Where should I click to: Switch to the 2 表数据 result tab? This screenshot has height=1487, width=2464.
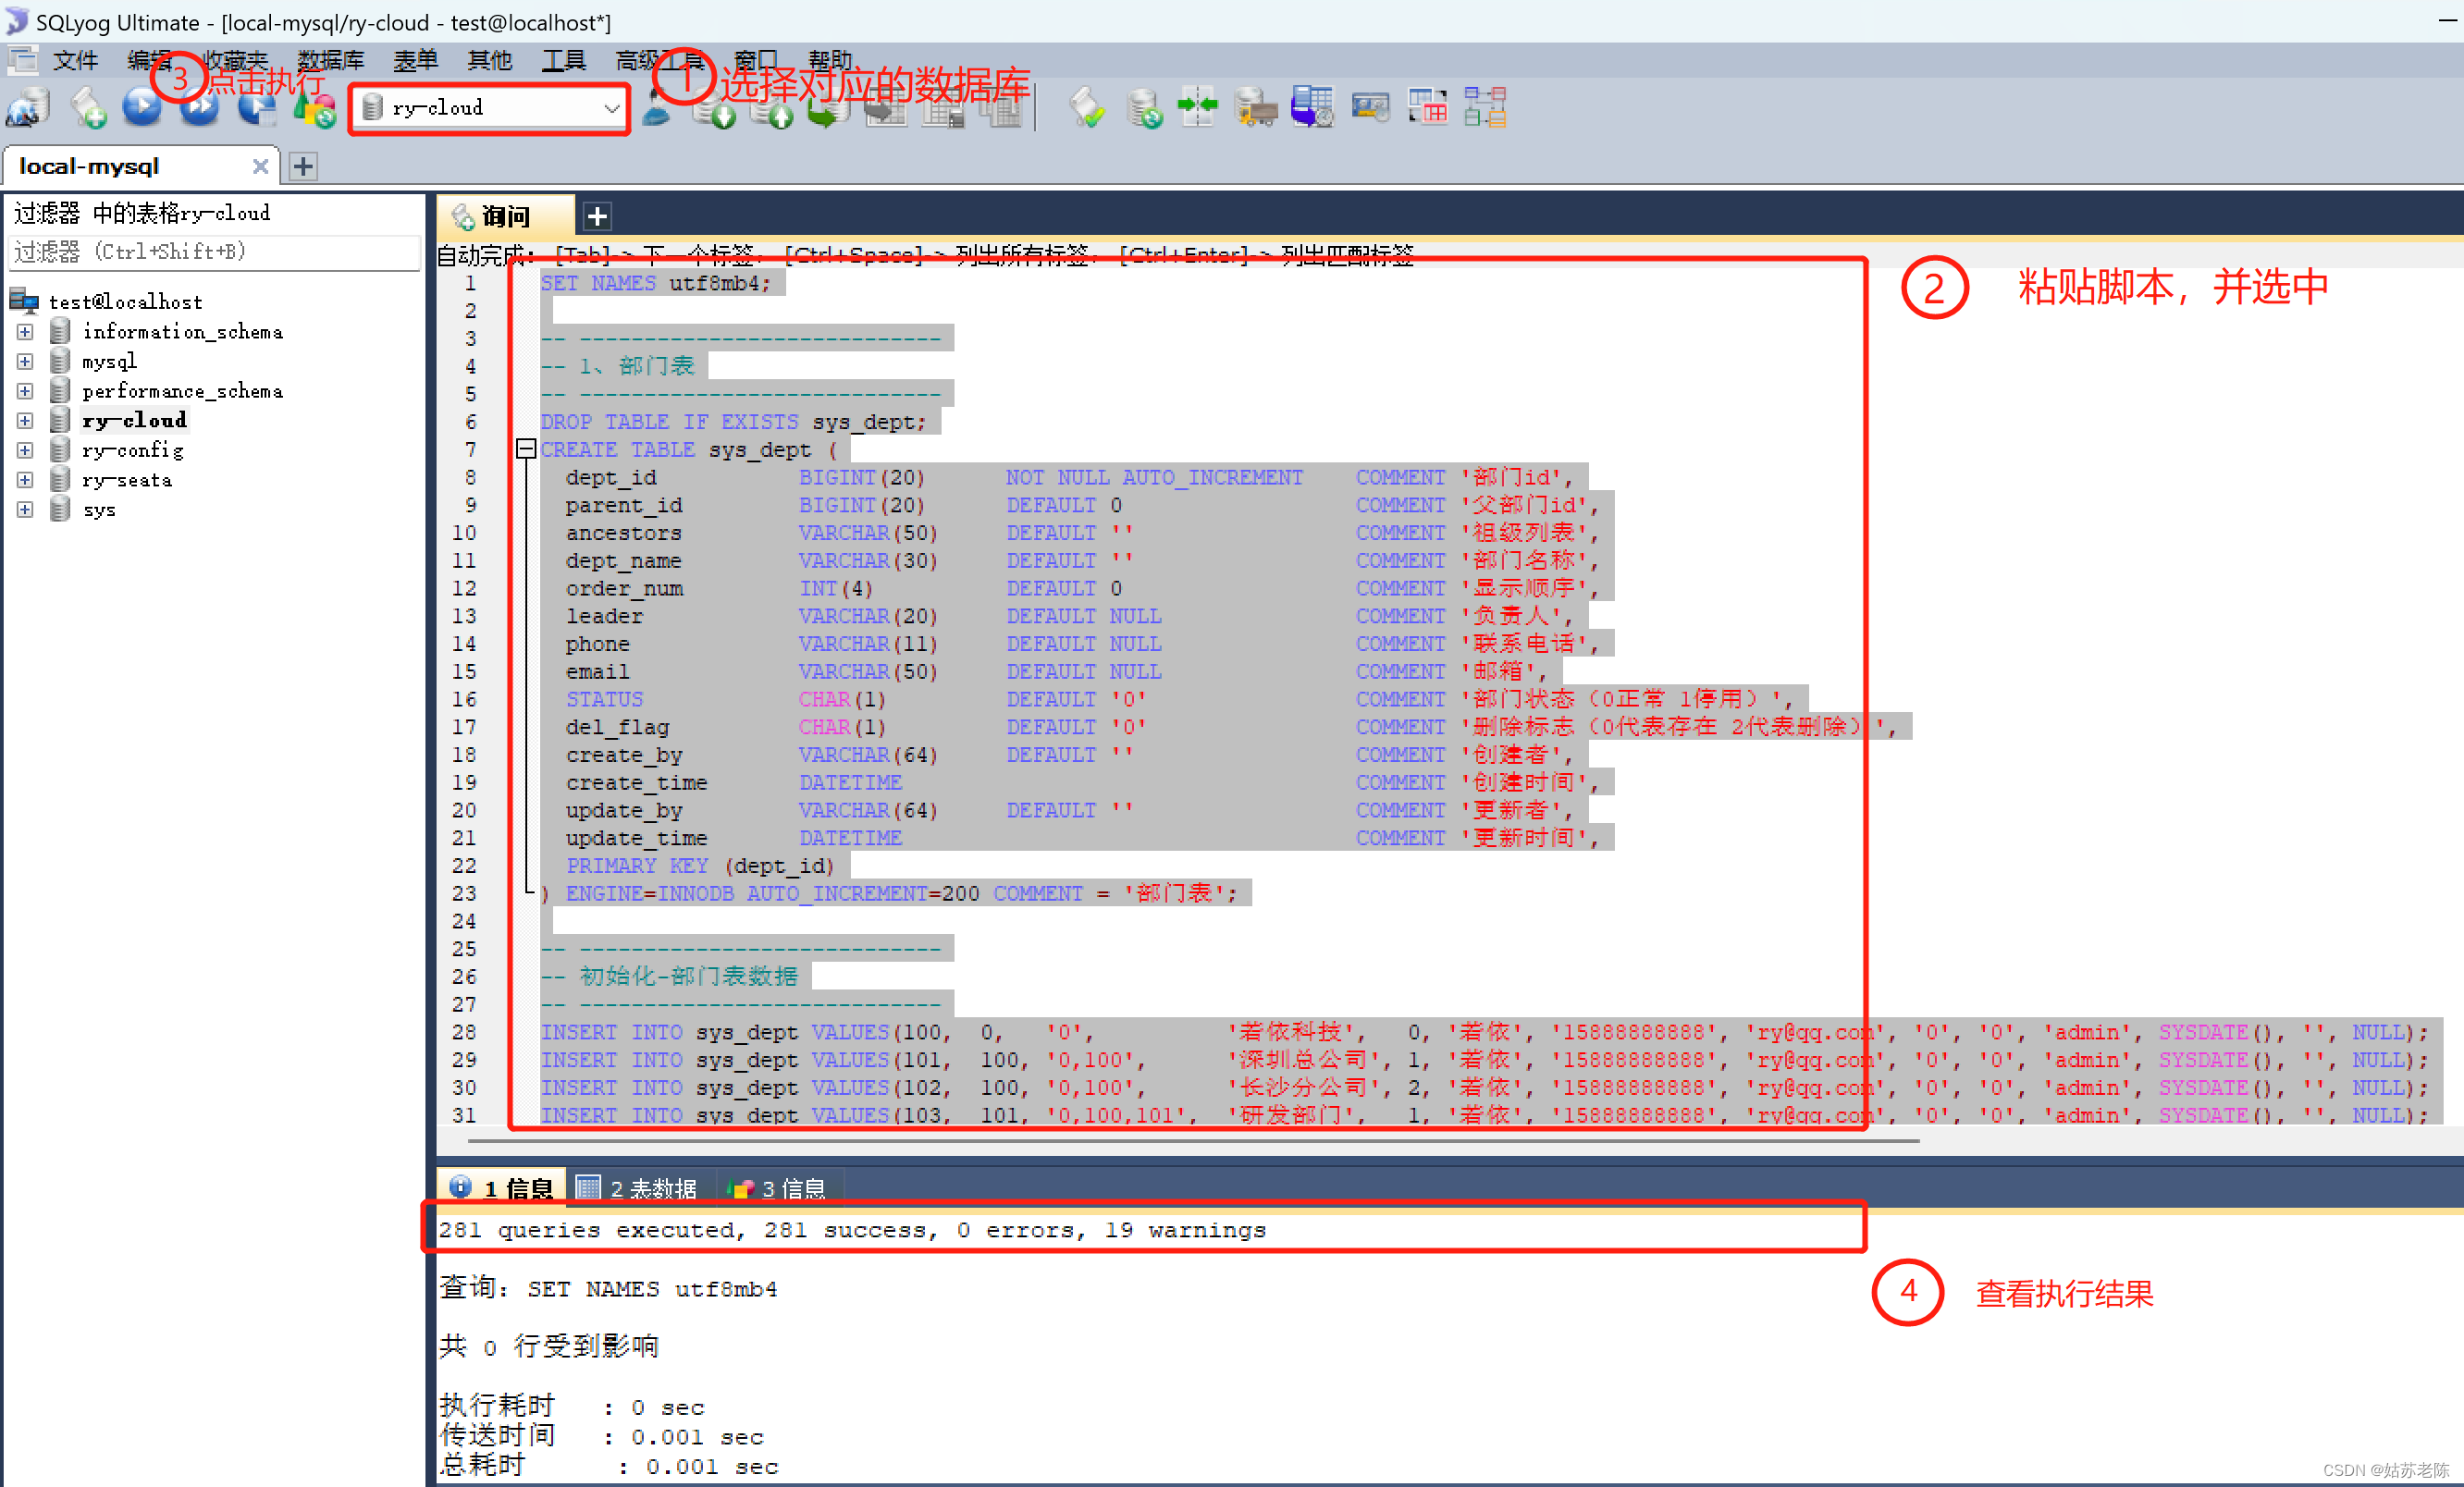[x=639, y=1188]
